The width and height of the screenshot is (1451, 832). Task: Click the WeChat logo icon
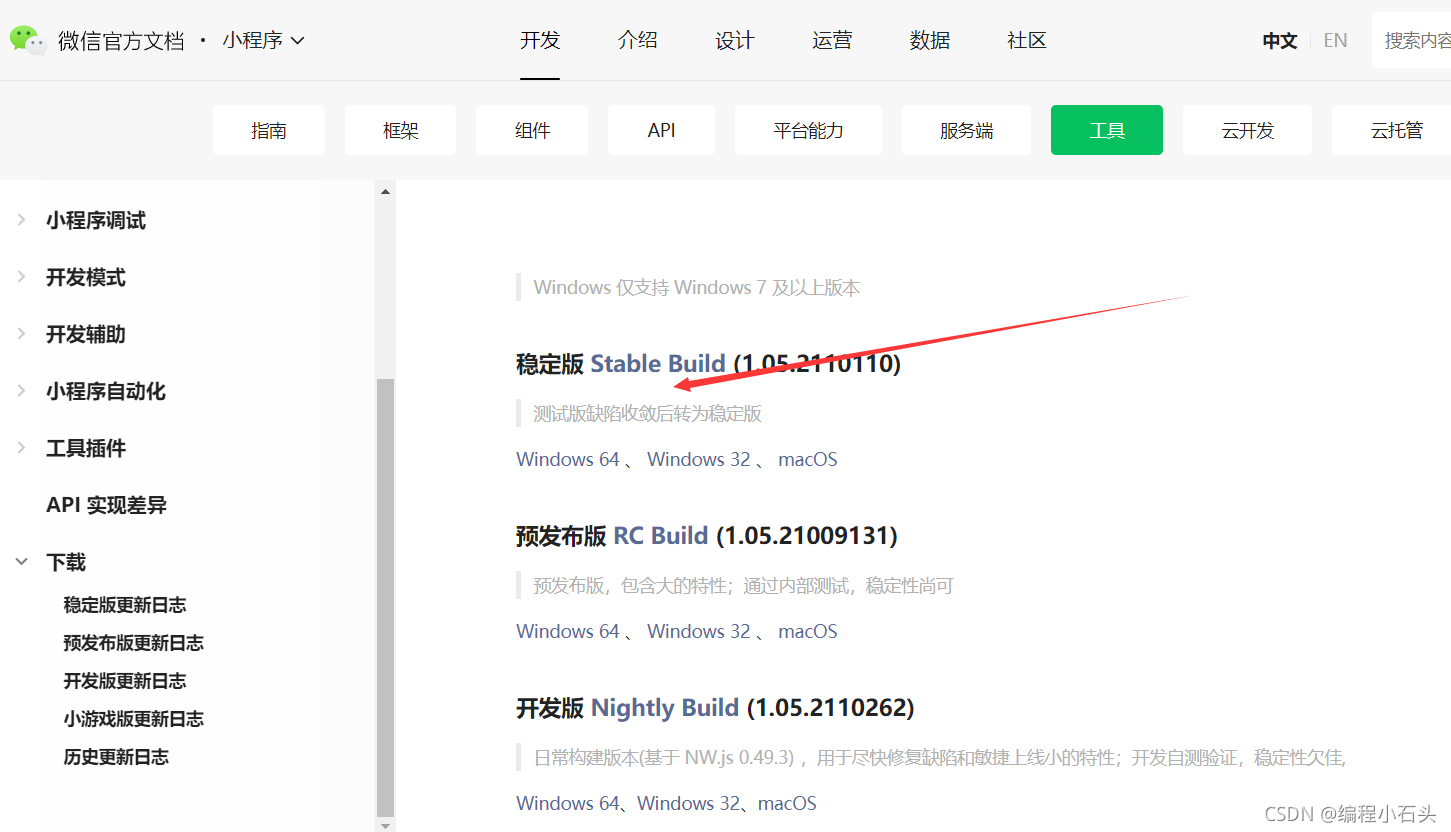(x=28, y=40)
